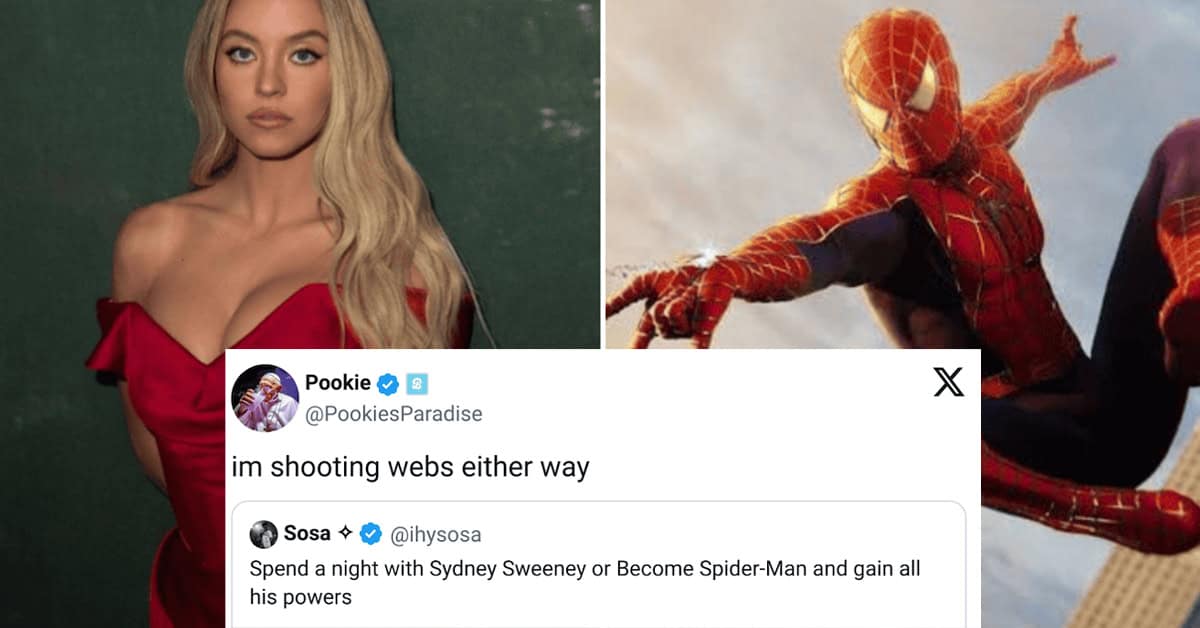Click the blue verified badge next to Sosa
This screenshot has width=1200, height=628.
370,534
